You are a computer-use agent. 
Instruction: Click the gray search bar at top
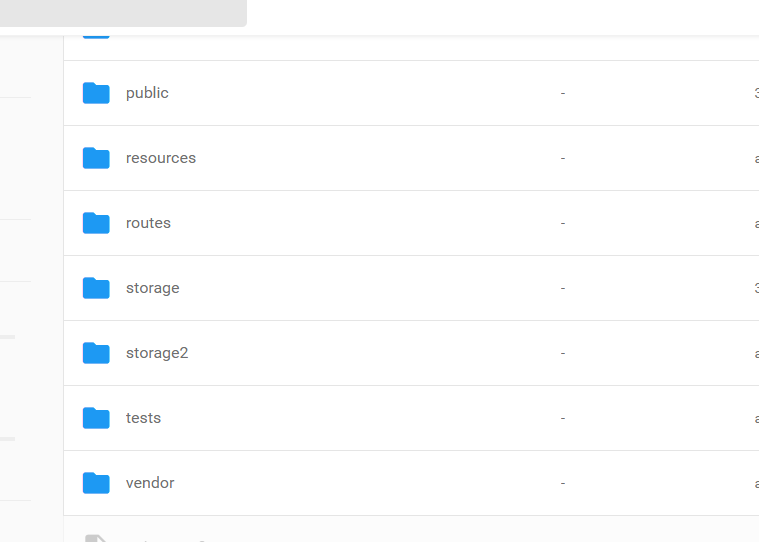(x=123, y=13)
